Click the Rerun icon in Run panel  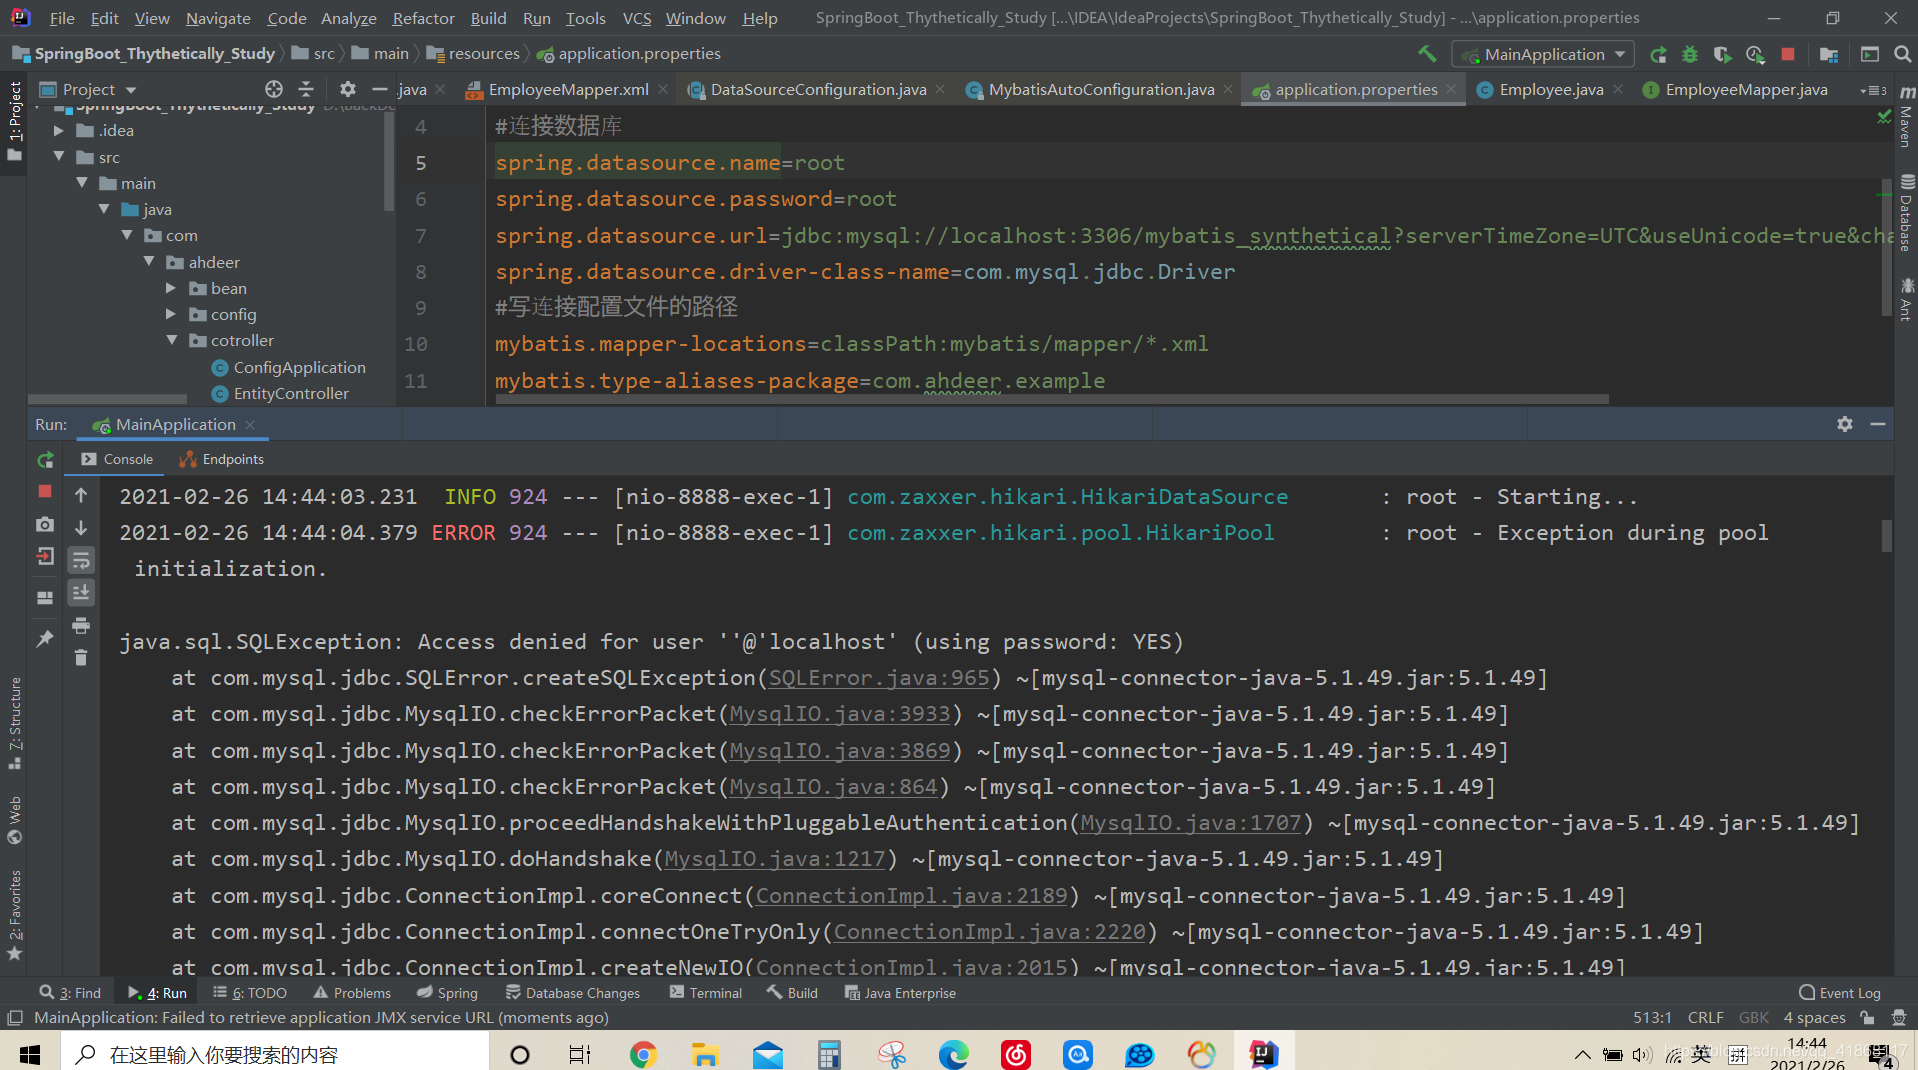[45, 459]
